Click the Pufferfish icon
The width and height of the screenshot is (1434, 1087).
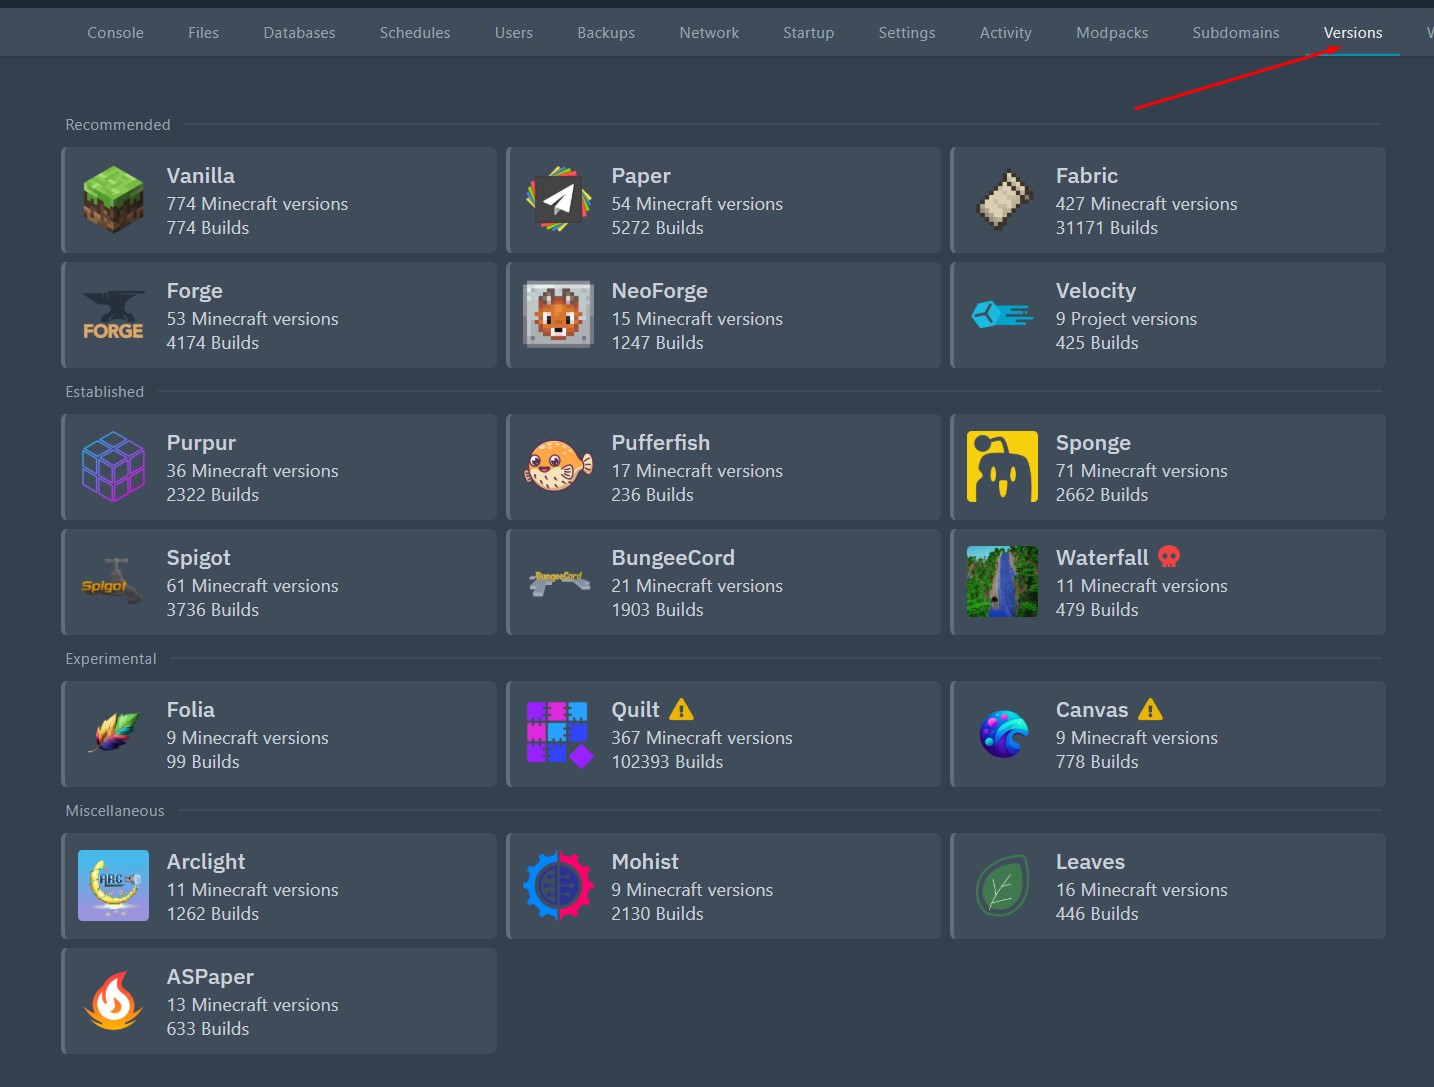[558, 467]
